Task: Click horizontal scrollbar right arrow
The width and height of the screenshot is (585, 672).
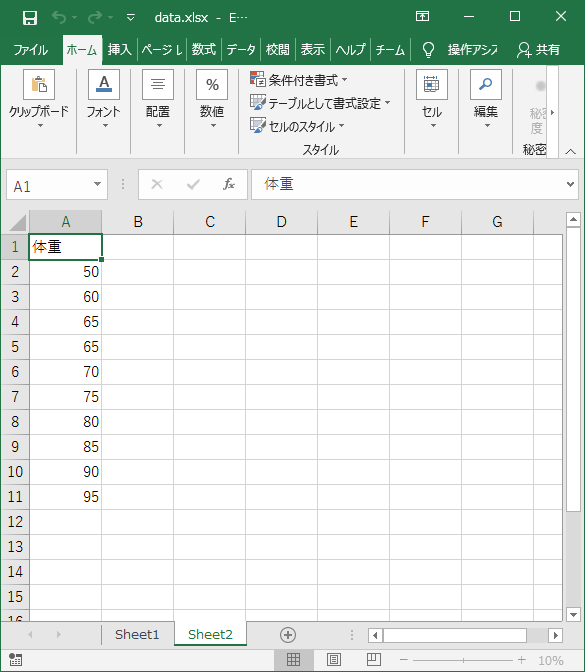Action: click(x=556, y=635)
